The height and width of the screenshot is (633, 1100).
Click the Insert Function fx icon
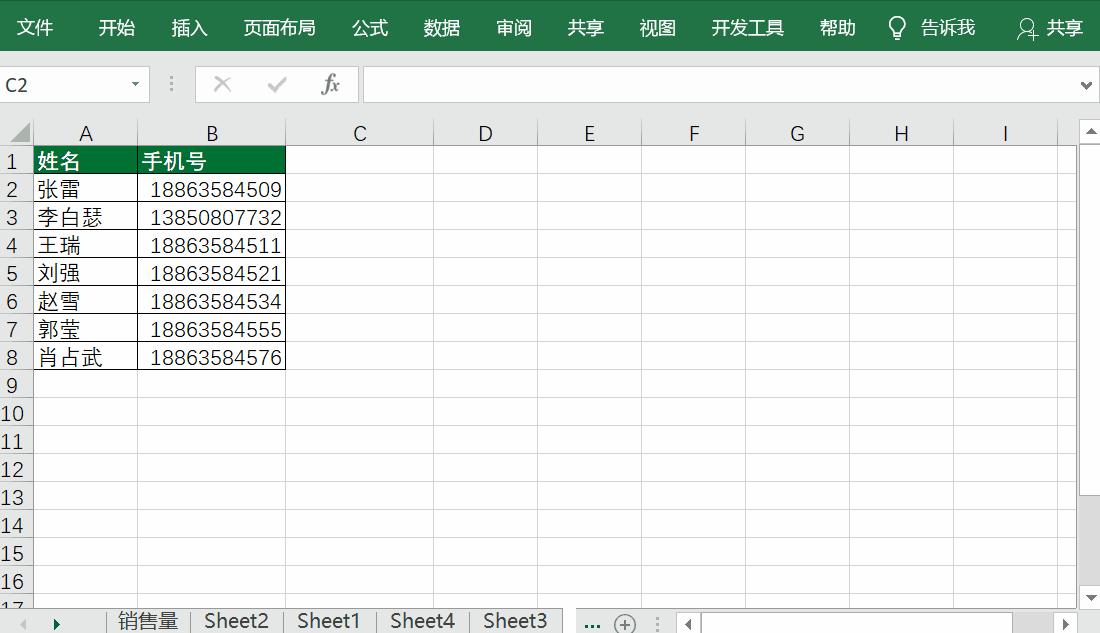(x=332, y=84)
